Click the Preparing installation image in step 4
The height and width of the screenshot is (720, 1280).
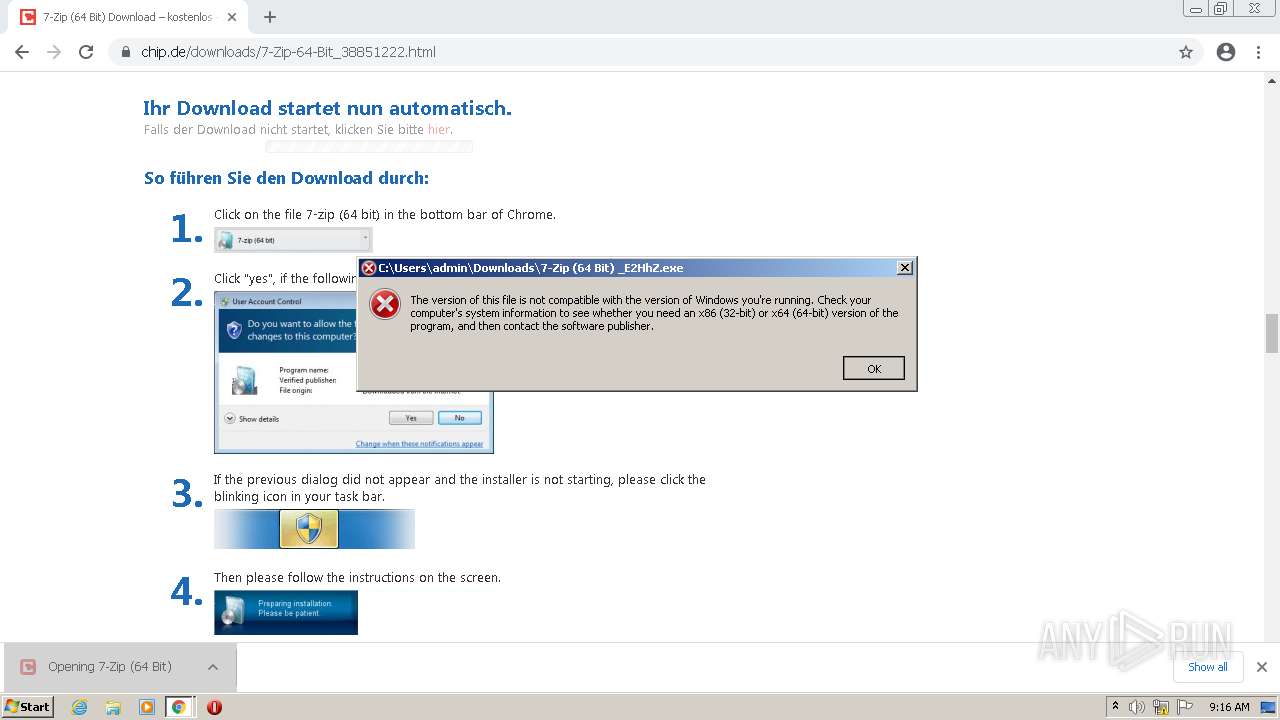pos(286,612)
